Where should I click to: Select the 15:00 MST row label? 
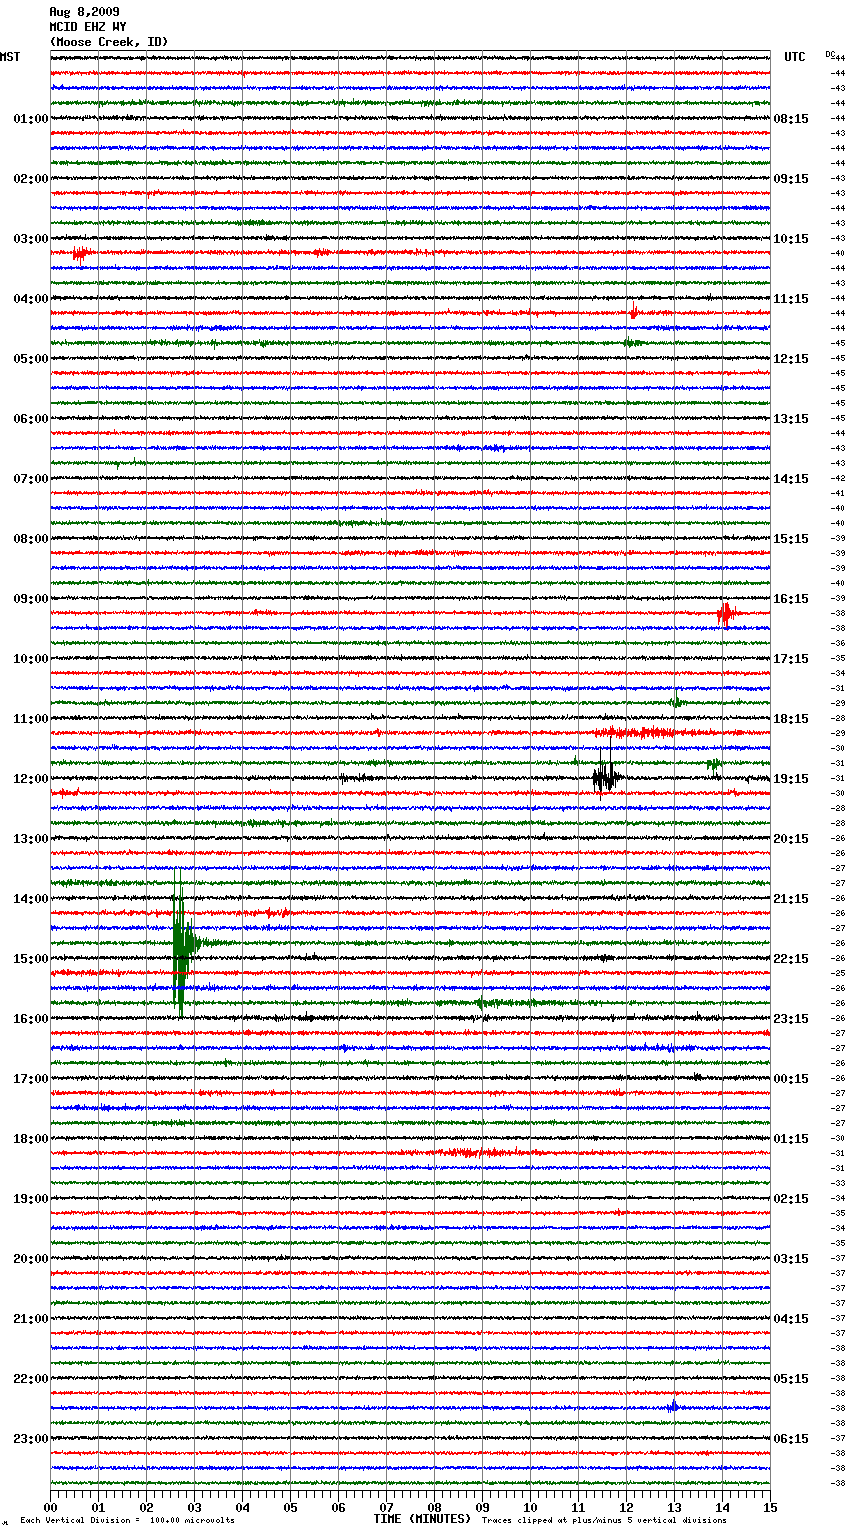click(x=31, y=959)
